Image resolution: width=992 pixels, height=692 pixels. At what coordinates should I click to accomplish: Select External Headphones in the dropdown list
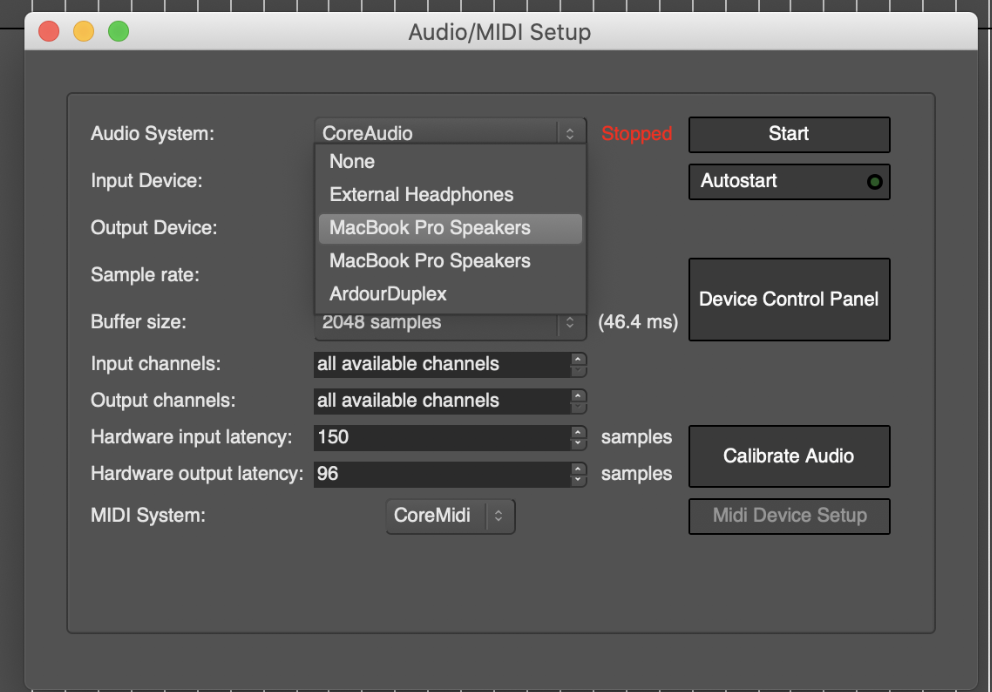point(421,195)
